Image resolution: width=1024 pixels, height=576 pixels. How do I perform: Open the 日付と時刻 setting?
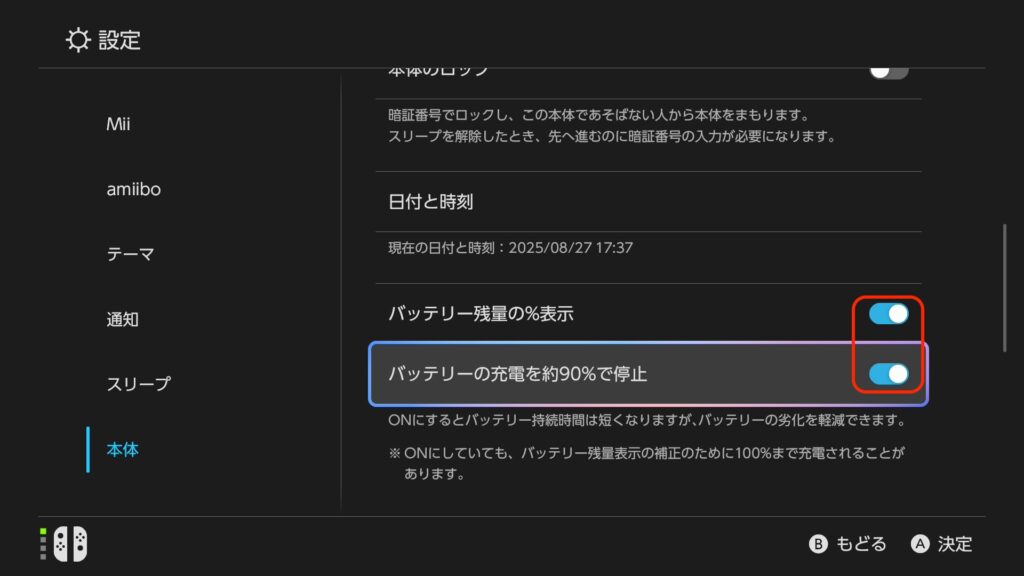[x=430, y=202]
